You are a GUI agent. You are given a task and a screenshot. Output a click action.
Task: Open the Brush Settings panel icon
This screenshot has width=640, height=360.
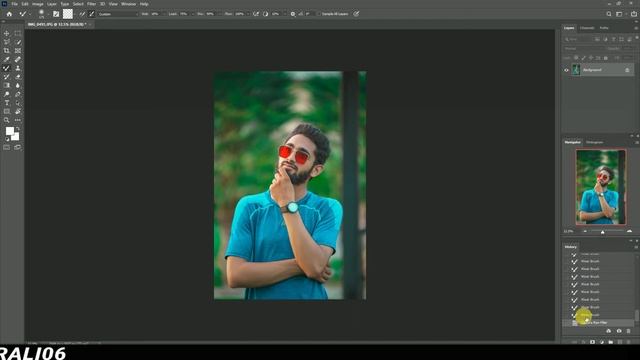(x=56, y=14)
